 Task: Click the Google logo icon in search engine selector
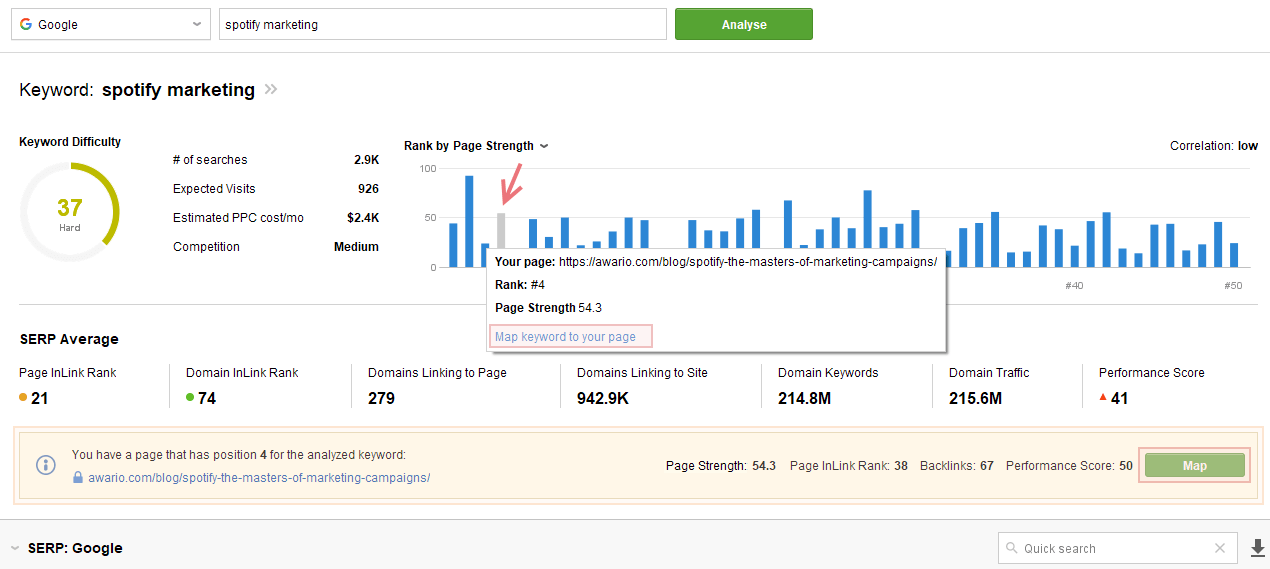[x=25, y=25]
